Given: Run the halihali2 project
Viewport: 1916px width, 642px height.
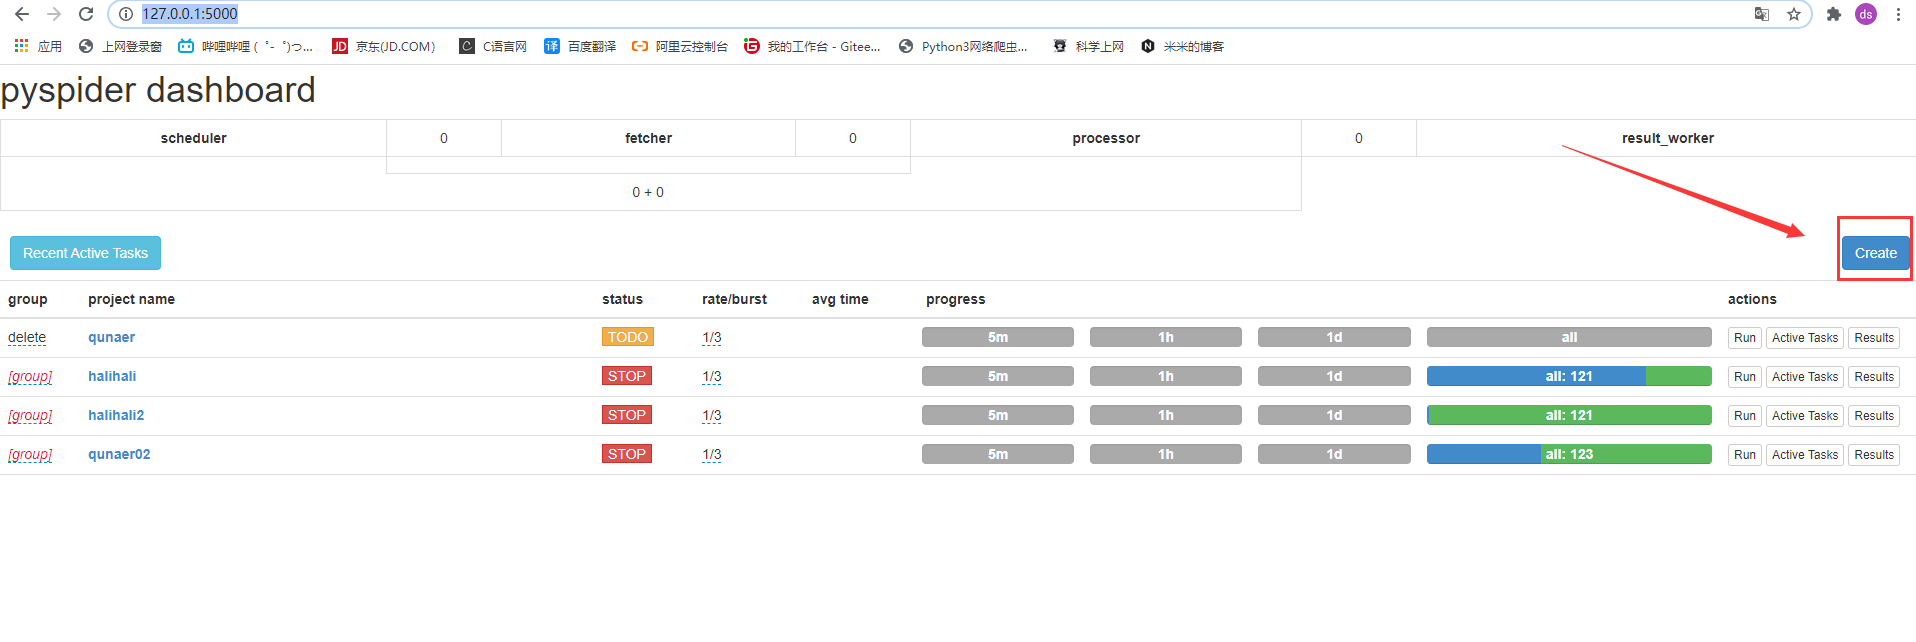Looking at the screenshot, I should tap(1745, 416).
